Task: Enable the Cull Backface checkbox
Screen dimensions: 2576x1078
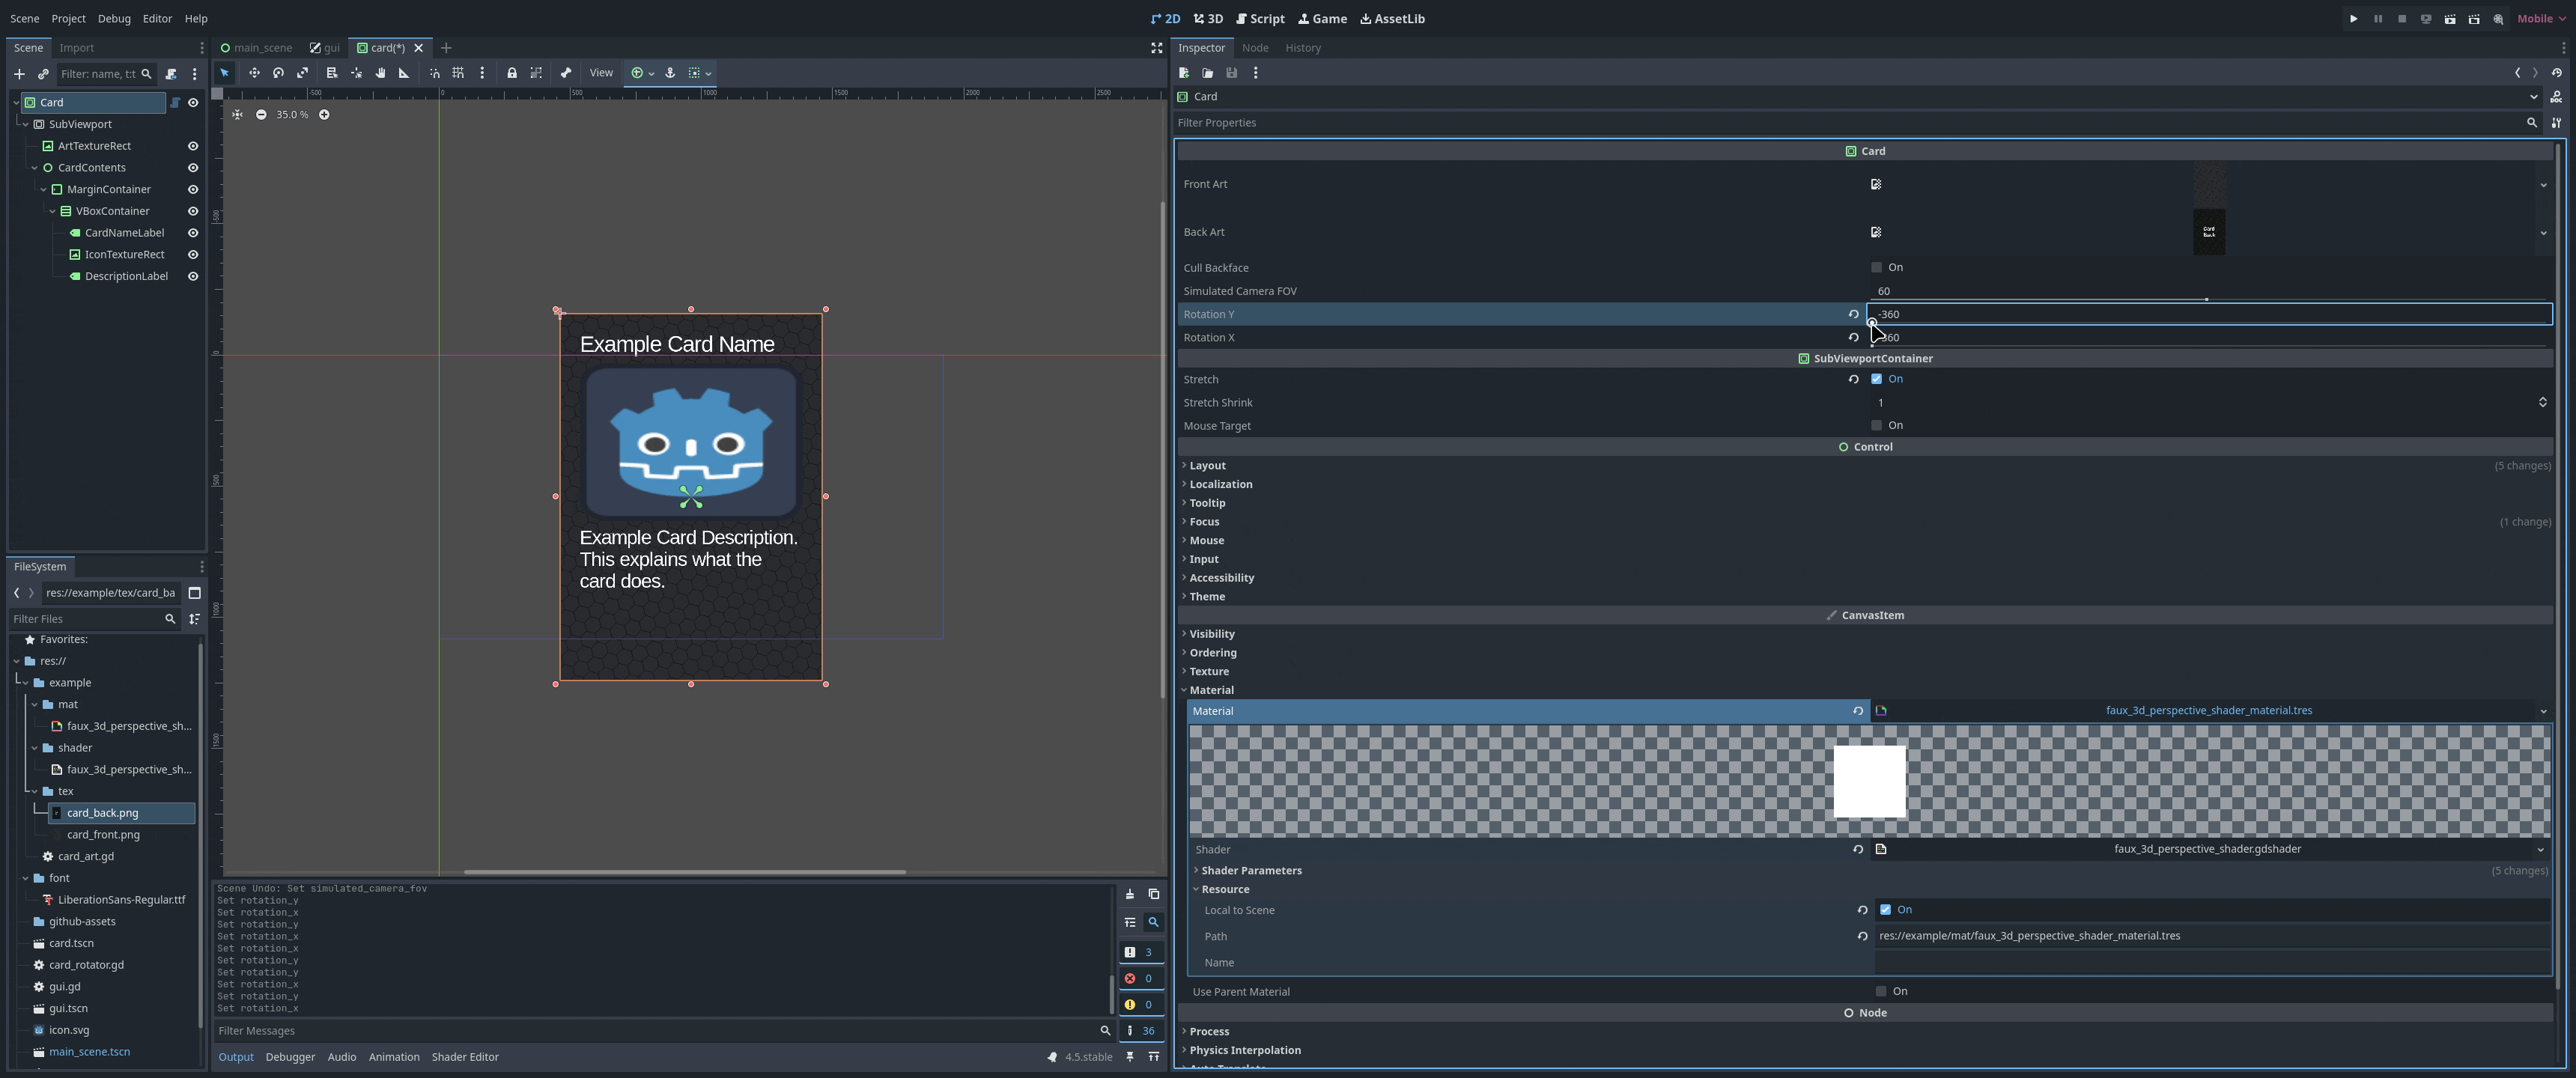Action: point(1877,267)
